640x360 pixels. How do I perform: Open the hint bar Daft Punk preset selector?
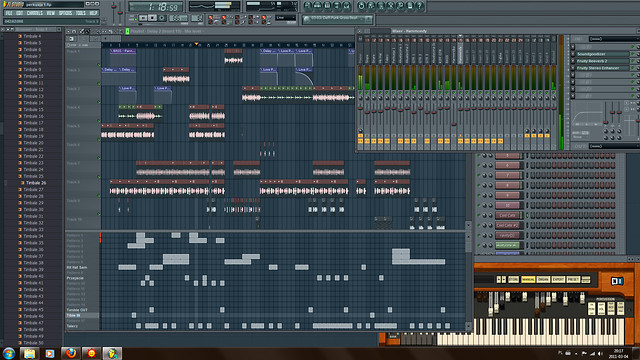338,19
